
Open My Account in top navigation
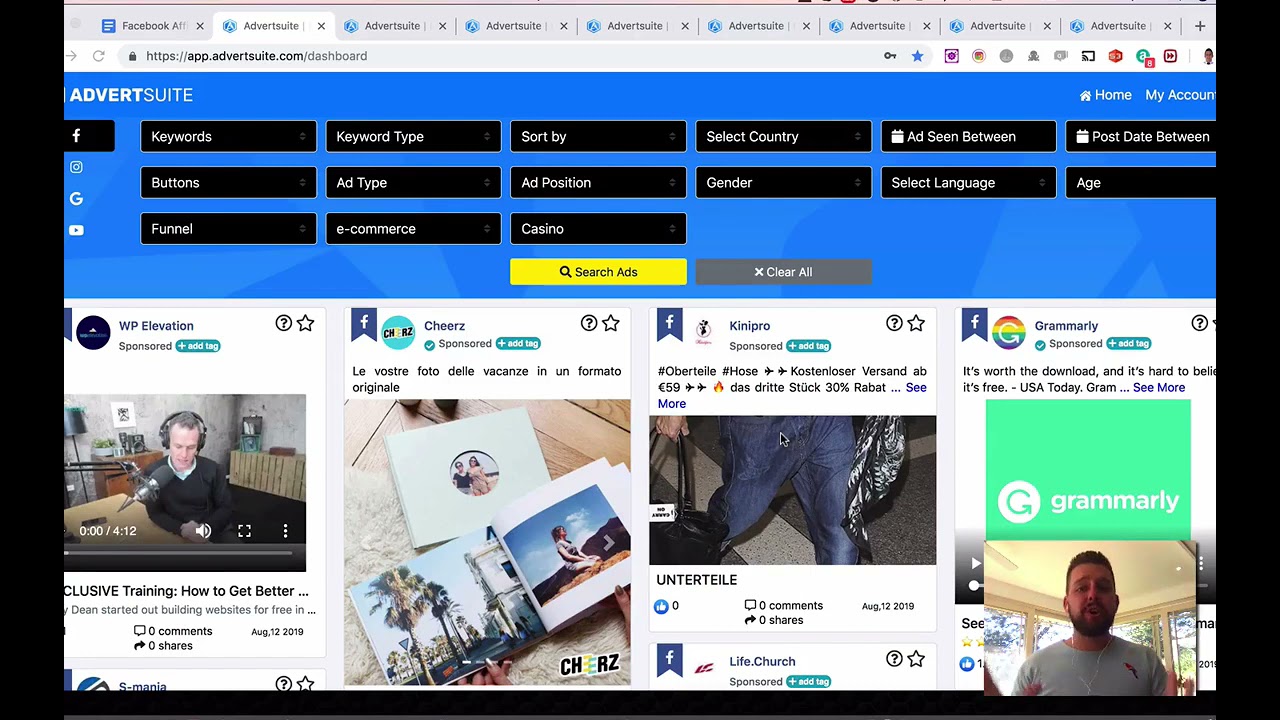[1180, 95]
